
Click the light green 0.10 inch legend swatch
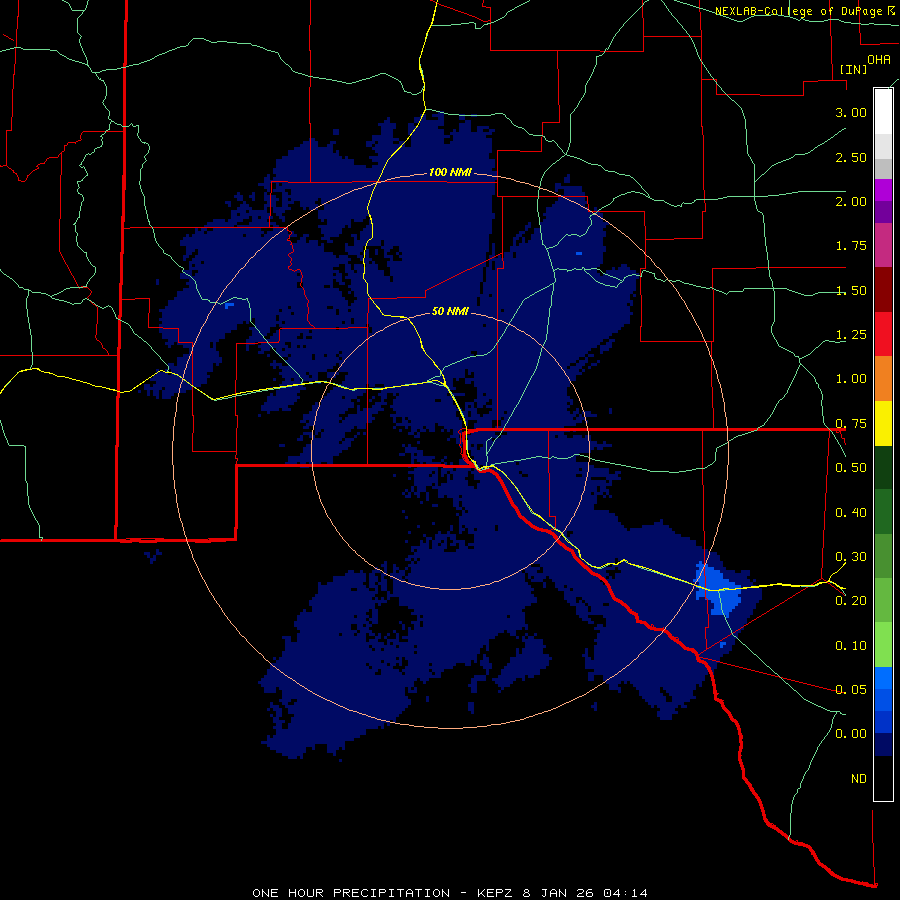point(883,645)
